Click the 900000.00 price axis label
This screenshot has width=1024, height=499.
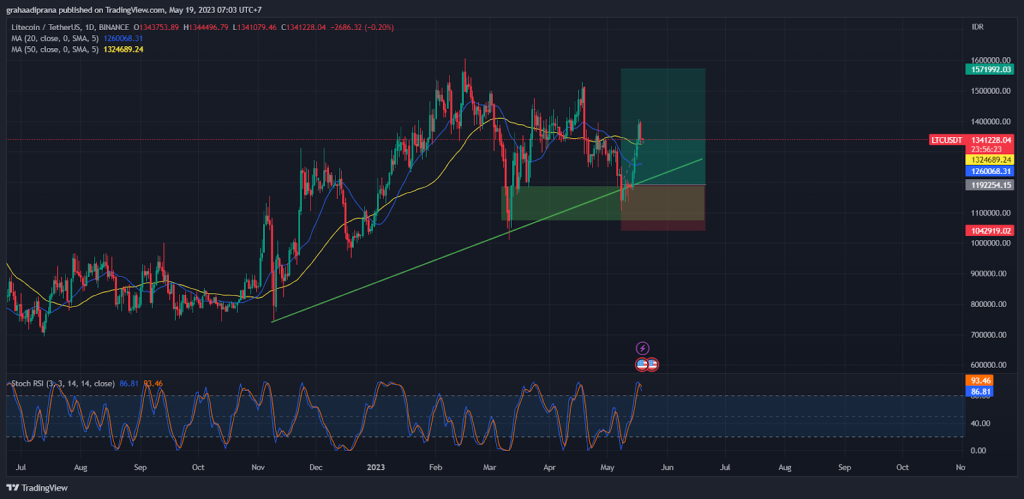(x=989, y=274)
